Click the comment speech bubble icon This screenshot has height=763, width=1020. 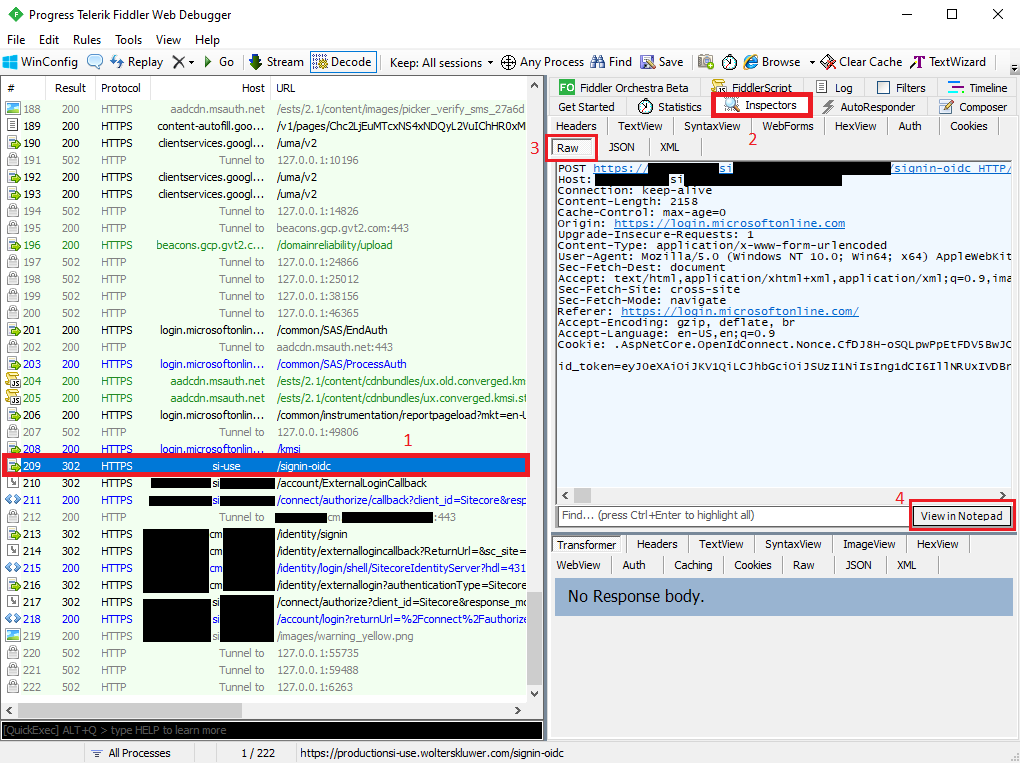(x=95, y=62)
